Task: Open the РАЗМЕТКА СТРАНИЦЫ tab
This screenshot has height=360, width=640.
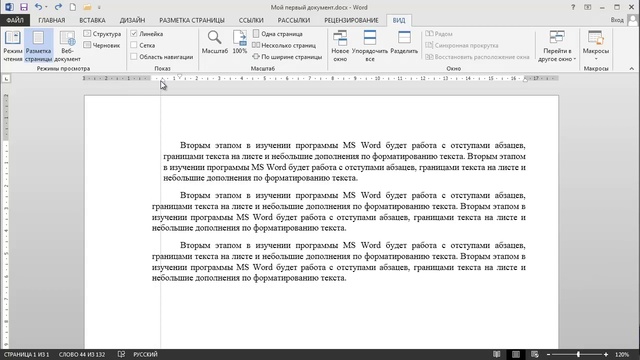Action: (x=192, y=20)
